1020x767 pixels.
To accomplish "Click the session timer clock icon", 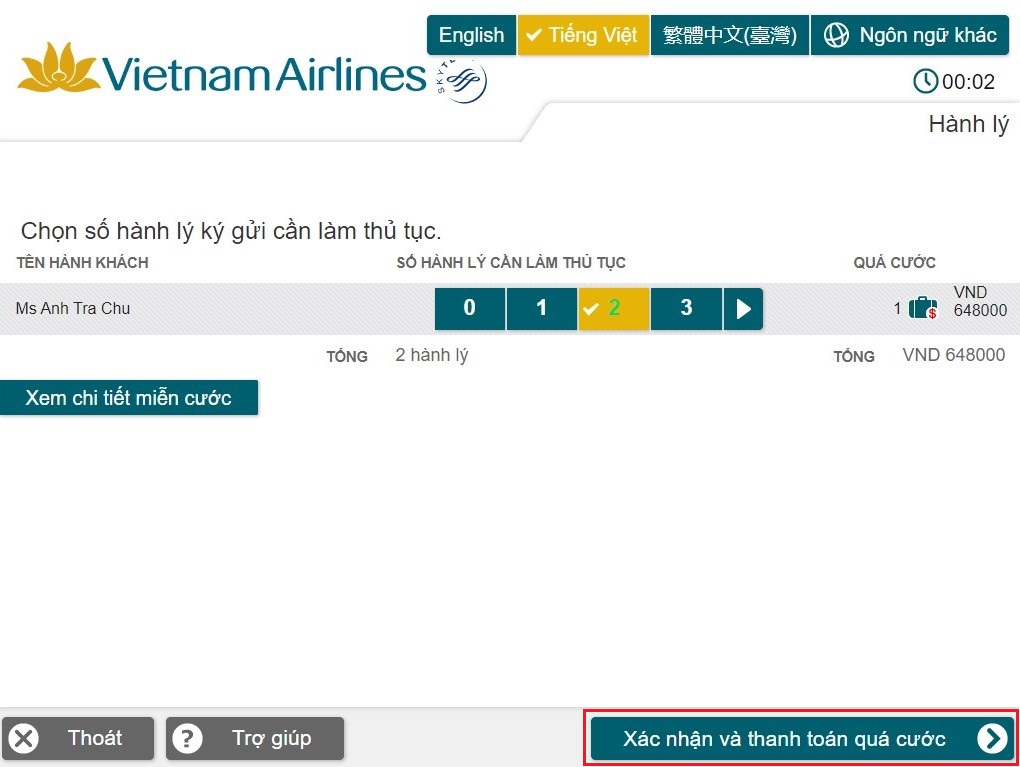I will pos(926,81).
